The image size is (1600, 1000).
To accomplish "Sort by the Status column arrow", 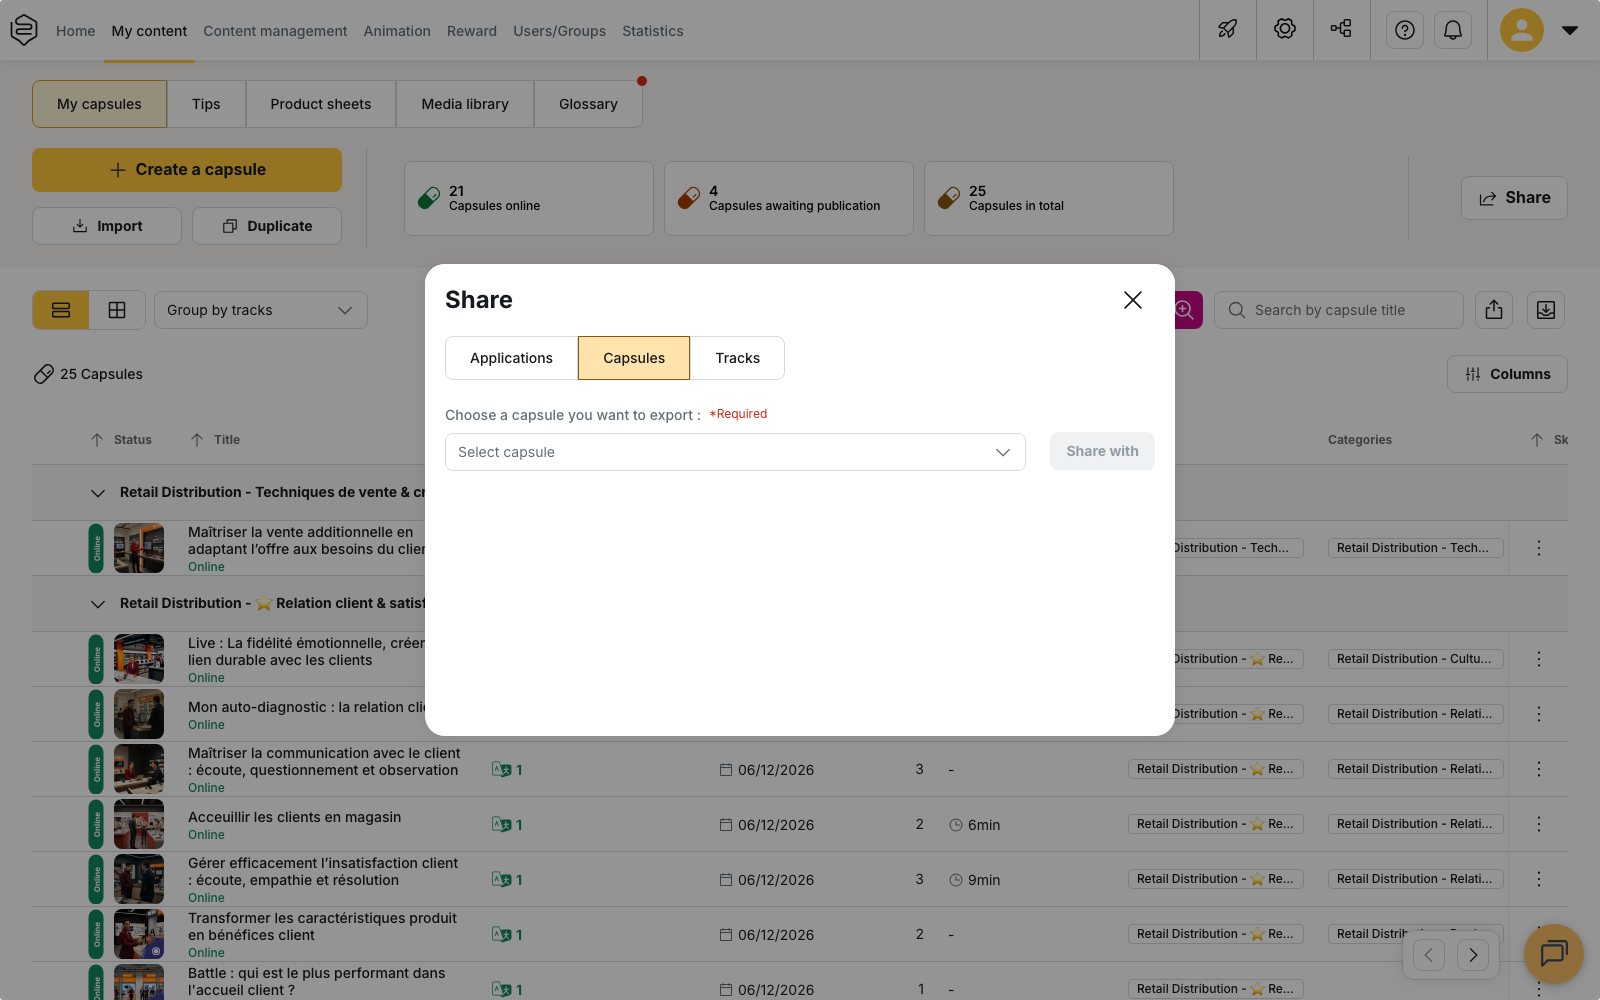I will point(97,440).
